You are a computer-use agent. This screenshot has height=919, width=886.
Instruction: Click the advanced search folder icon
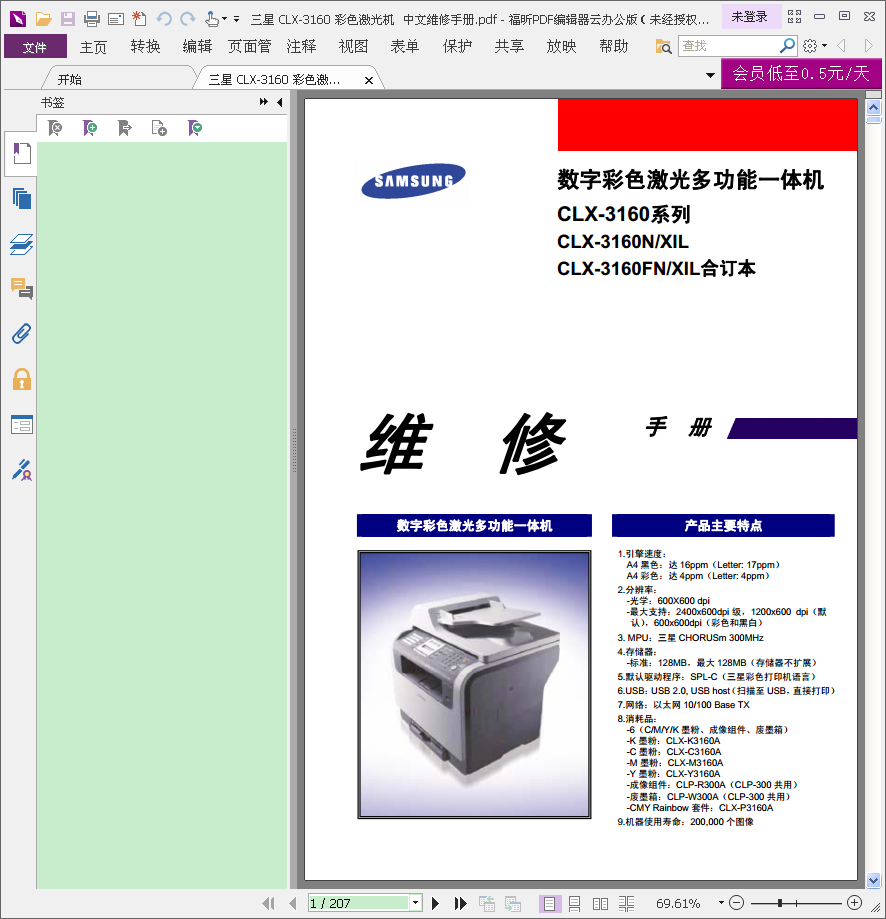coord(663,46)
